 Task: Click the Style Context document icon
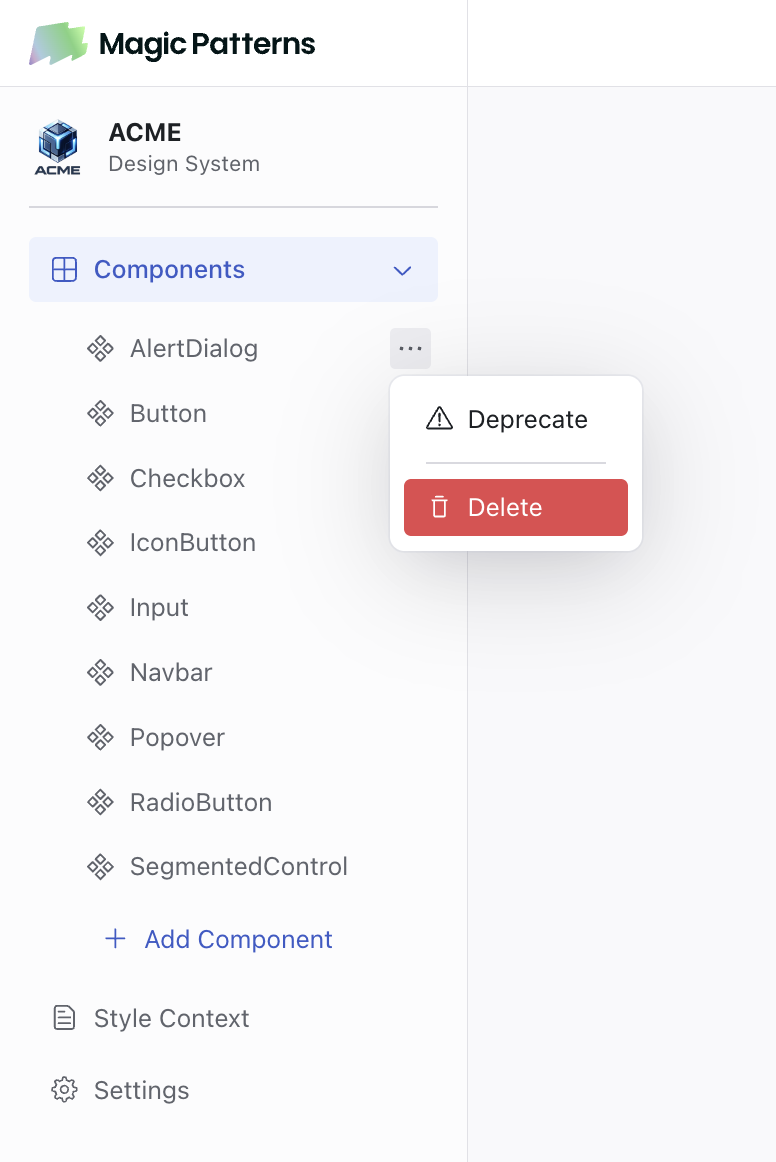pos(64,1018)
